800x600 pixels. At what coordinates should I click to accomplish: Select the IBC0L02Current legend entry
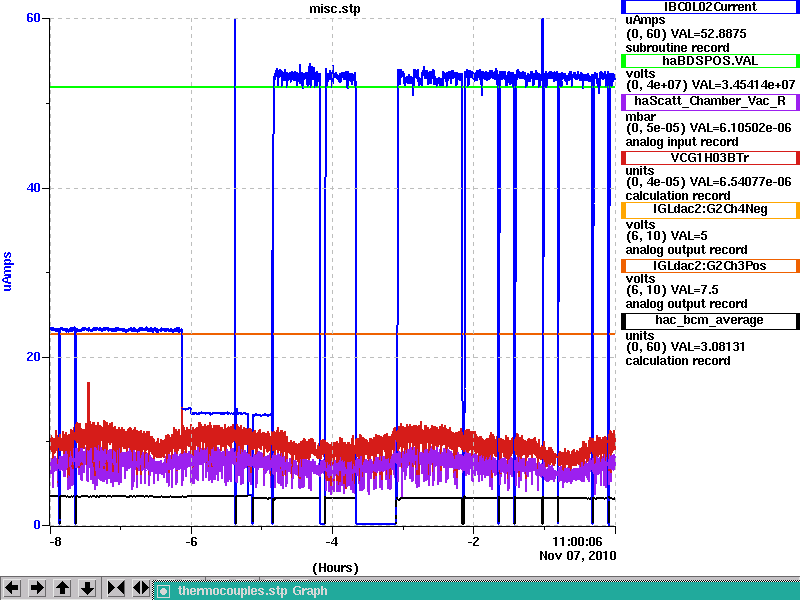[x=710, y=7]
